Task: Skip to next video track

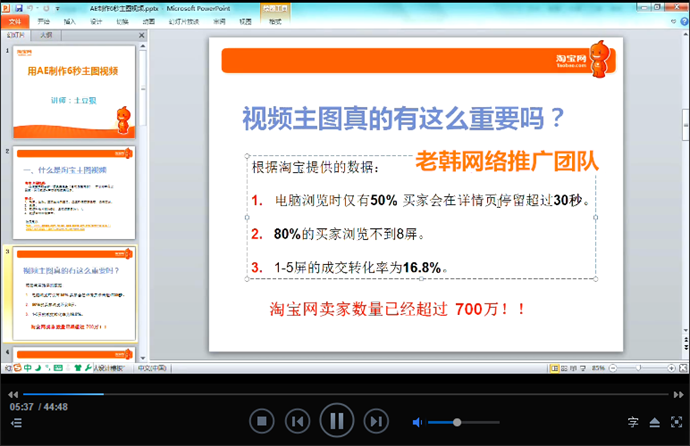Action: tap(376, 421)
